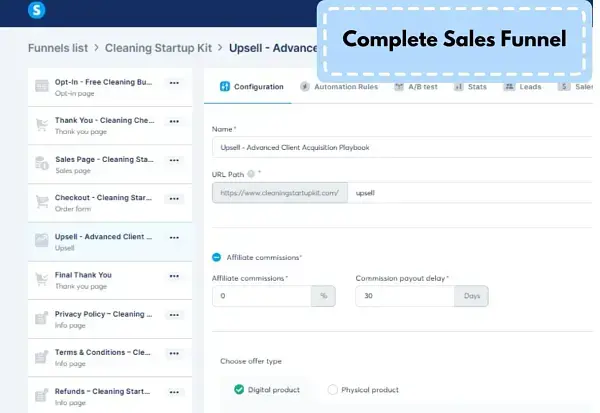Open Cleaning Startup Kit breadcrumb link
Viewport: 600px width, 413px height.
point(158,47)
